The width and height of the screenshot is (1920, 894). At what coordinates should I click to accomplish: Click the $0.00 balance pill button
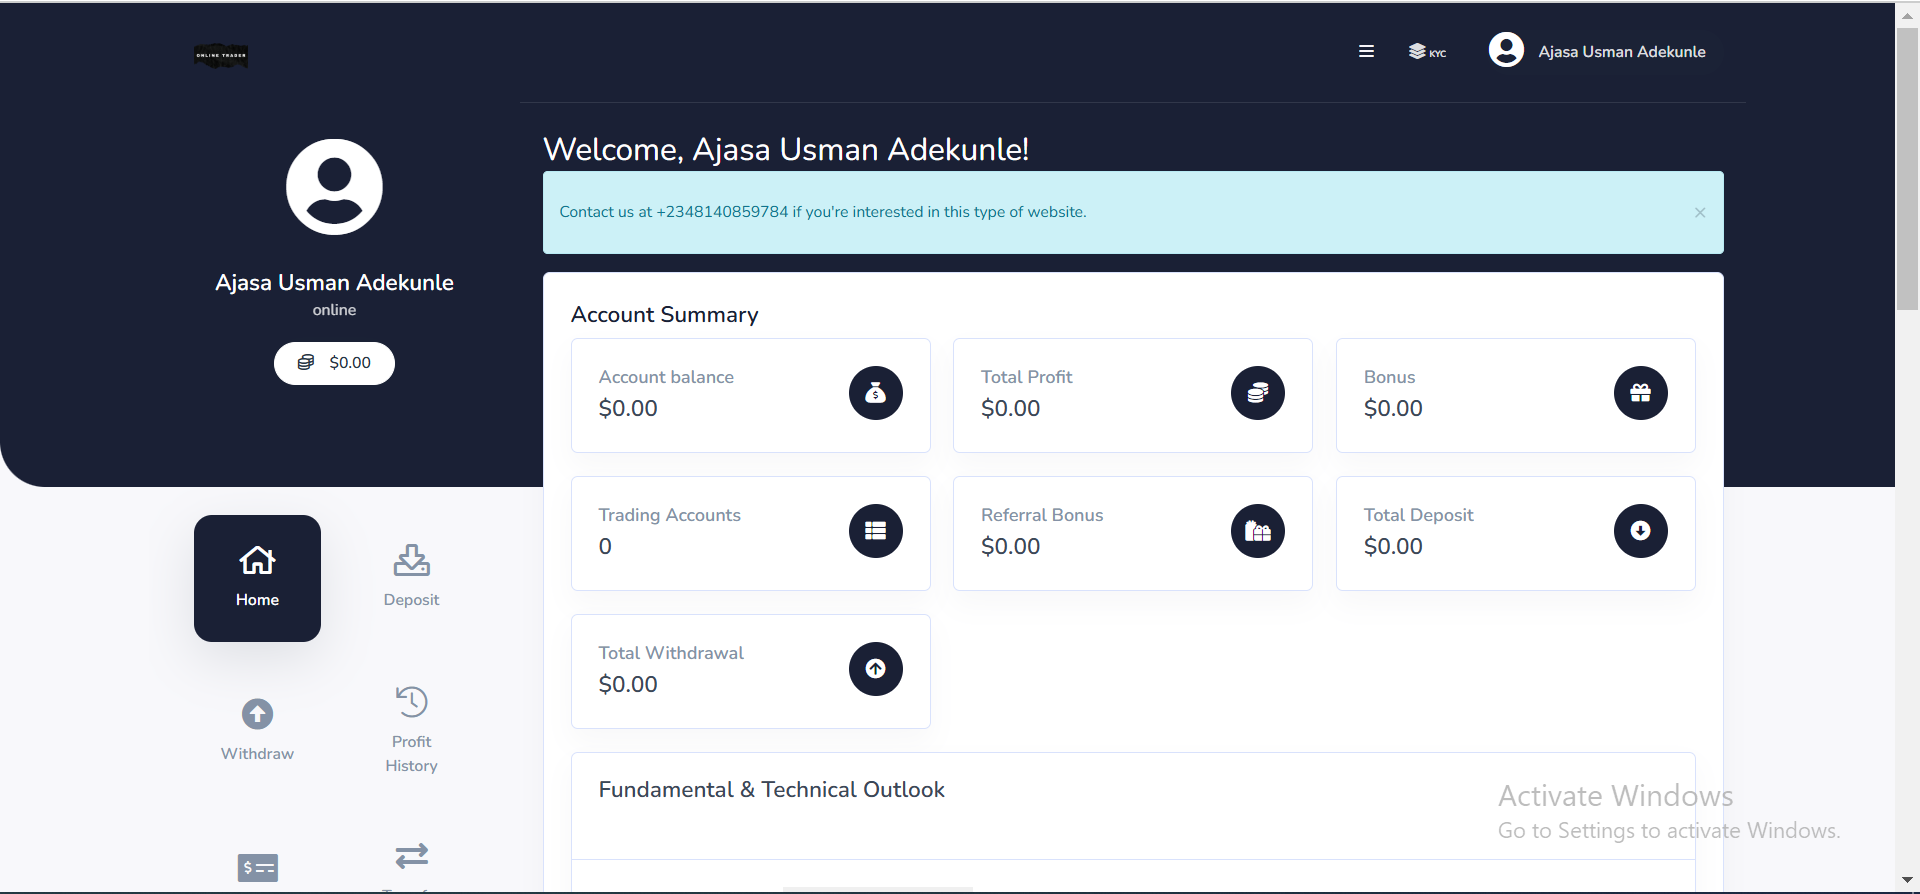(x=334, y=363)
